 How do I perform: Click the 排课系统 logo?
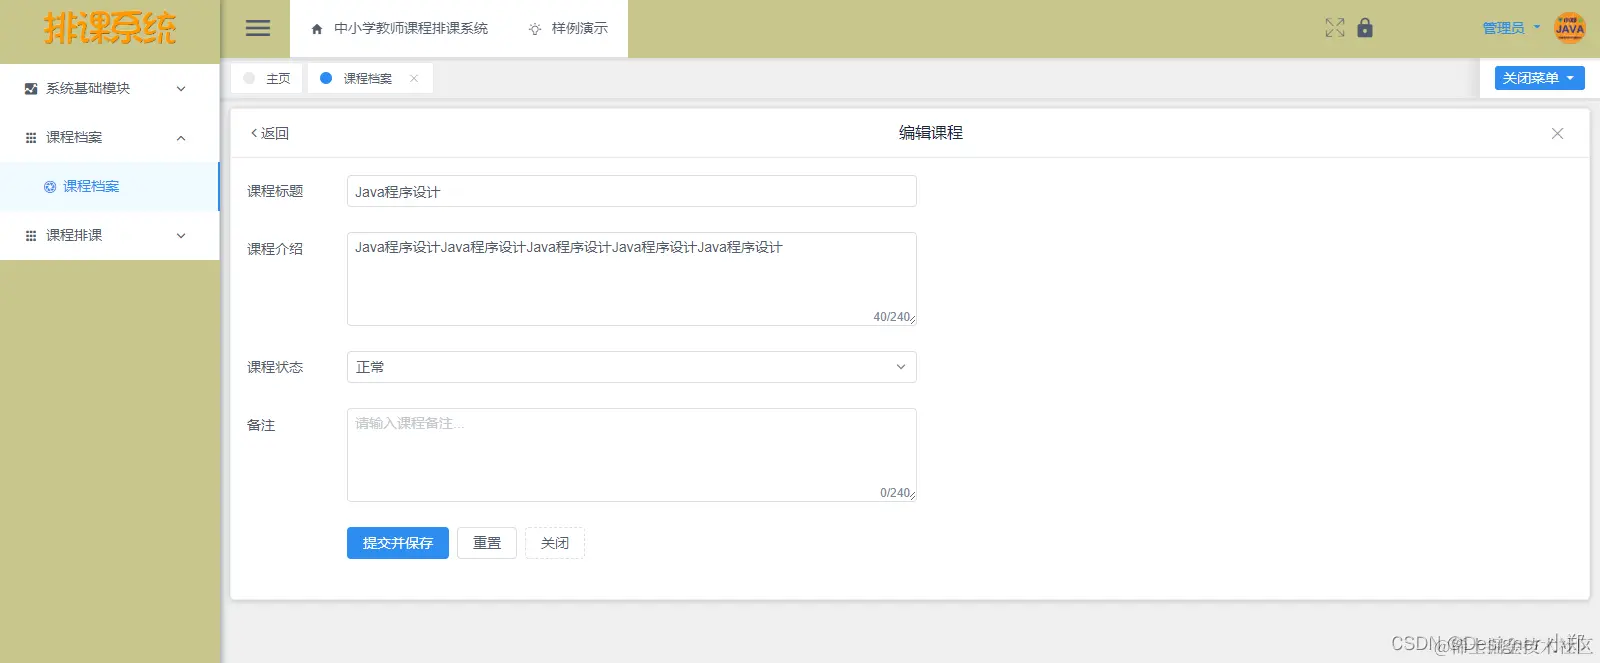click(x=110, y=28)
